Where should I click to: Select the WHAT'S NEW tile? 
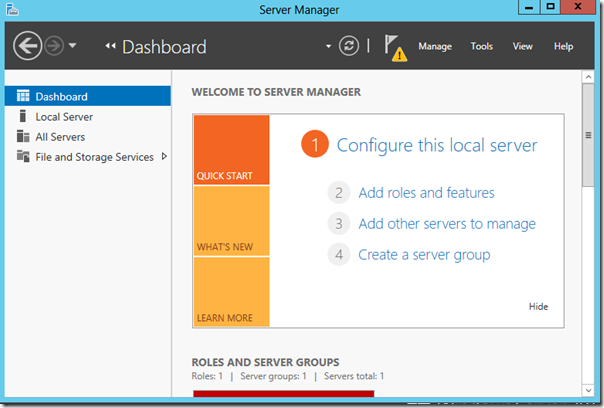coord(231,221)
